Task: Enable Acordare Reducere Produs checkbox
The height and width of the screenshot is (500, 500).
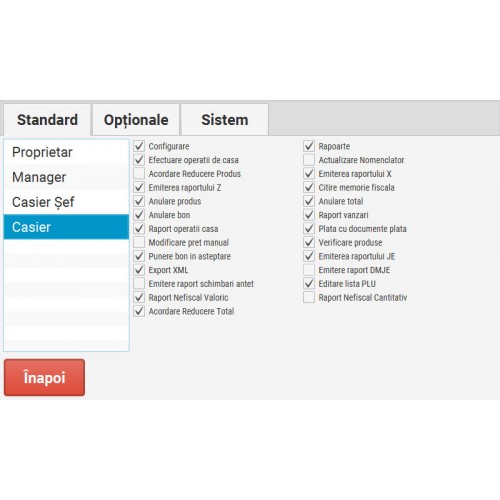Action: click(139, 173)
